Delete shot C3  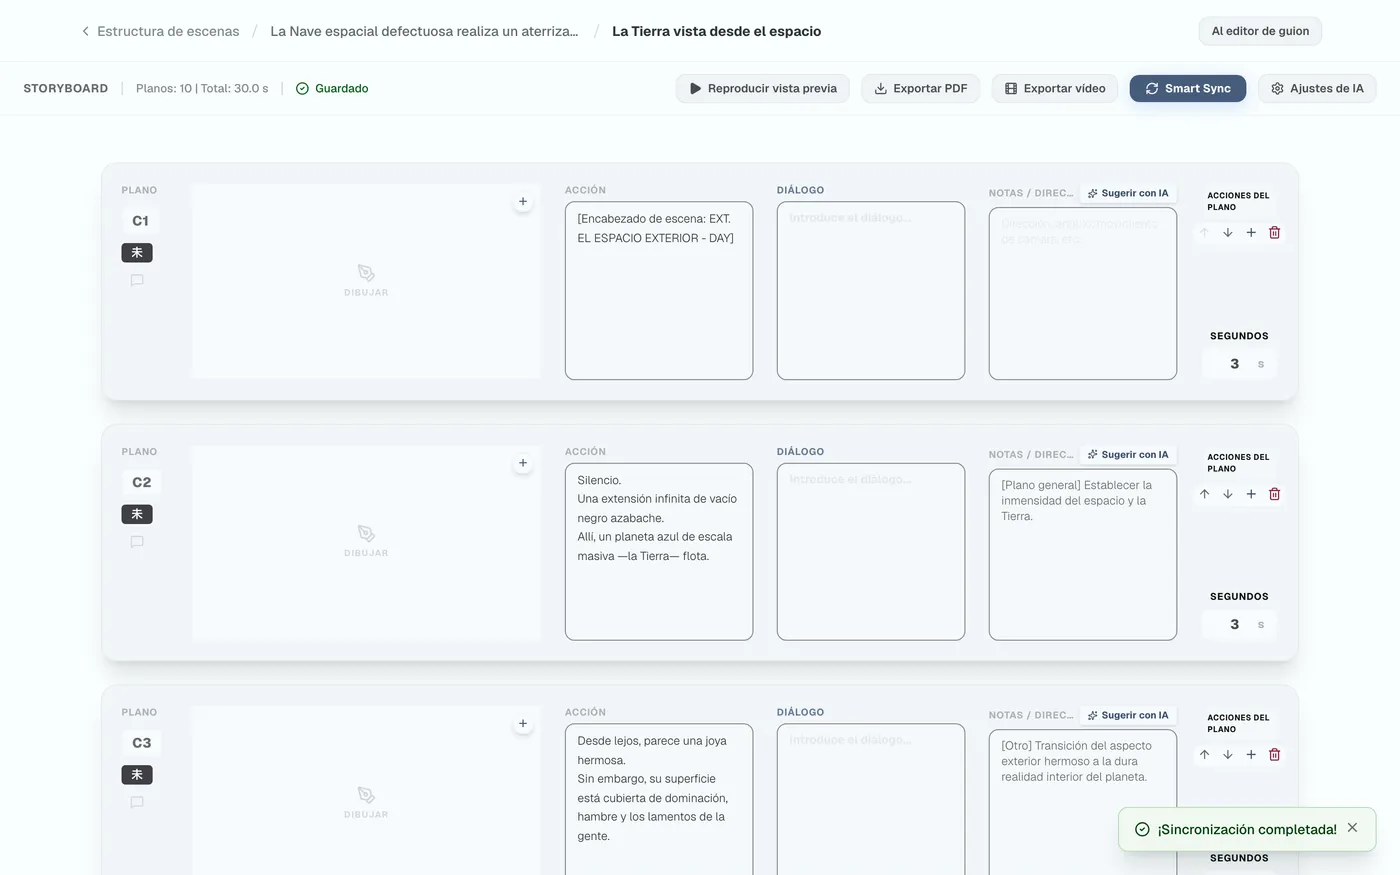tap(1274, 754)
